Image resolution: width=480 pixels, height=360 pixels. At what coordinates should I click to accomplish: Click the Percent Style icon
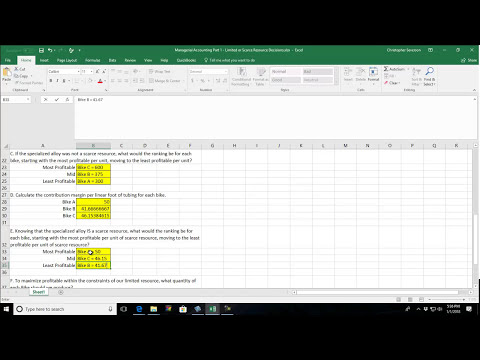coord(202,81)
